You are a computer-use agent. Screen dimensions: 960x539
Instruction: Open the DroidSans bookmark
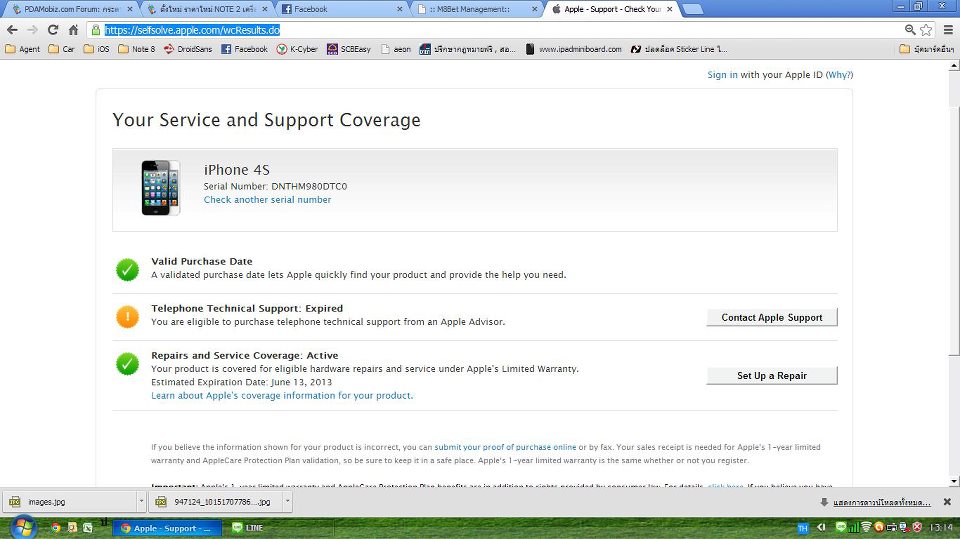187,49
